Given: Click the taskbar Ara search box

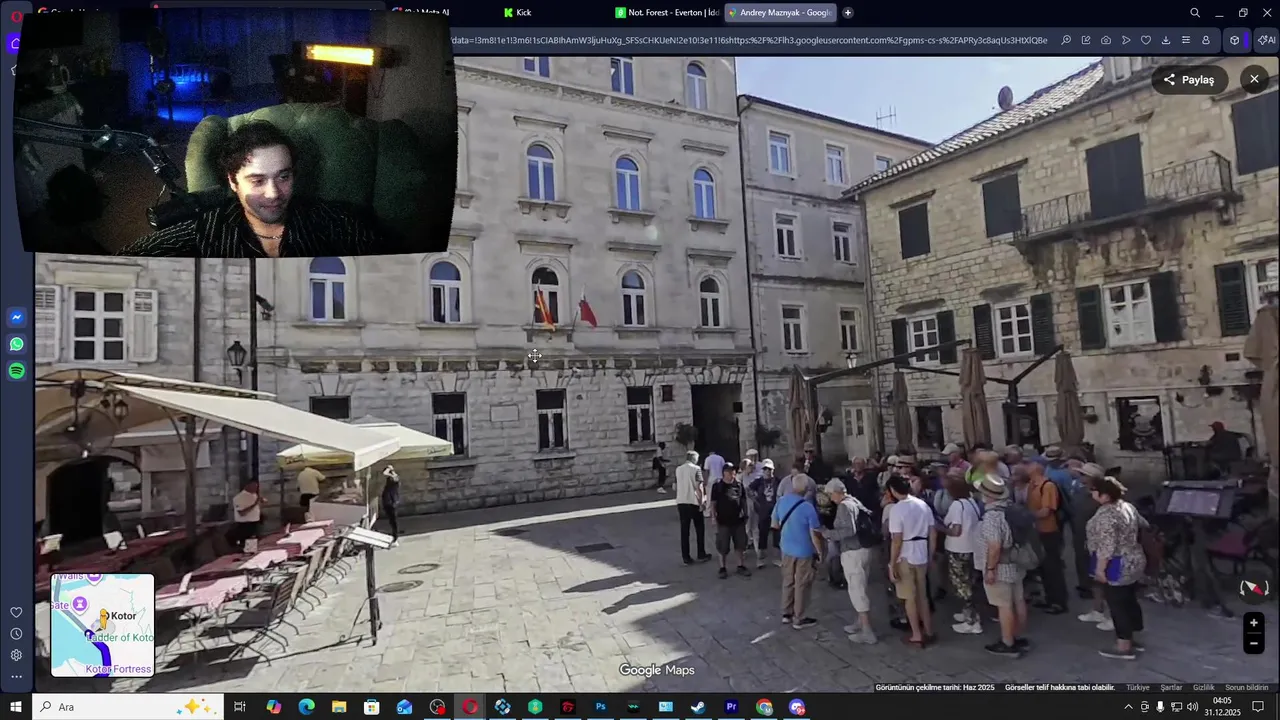Looking at the screenshot, I should [x=128, y=707].
